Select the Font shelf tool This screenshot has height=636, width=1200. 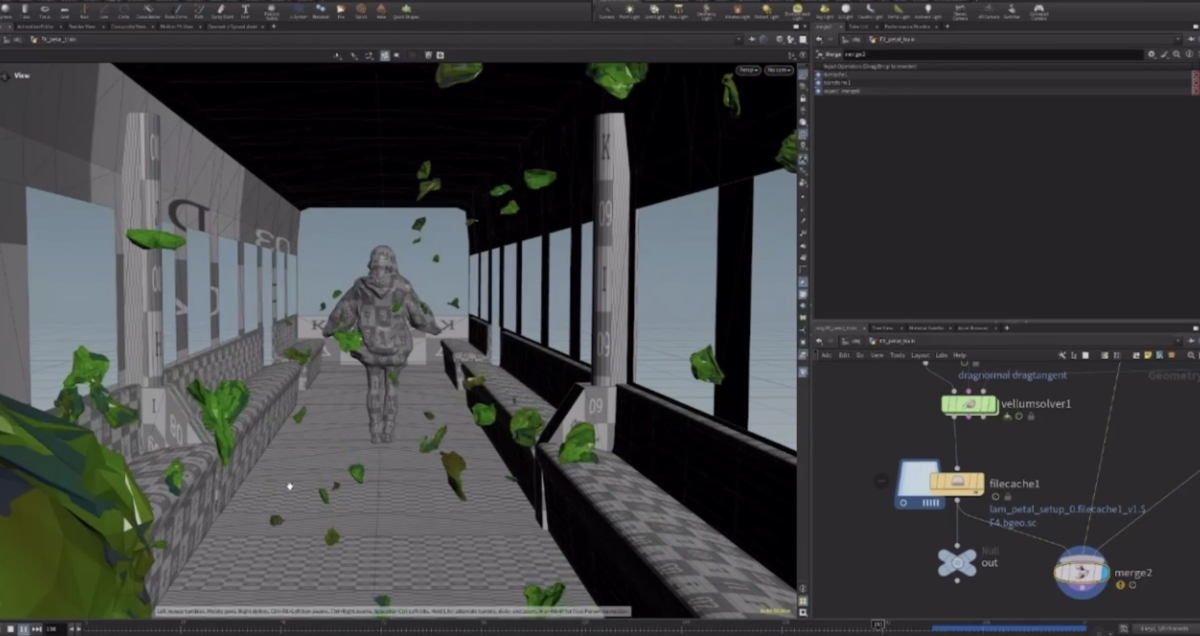click(x=245, y=11)
